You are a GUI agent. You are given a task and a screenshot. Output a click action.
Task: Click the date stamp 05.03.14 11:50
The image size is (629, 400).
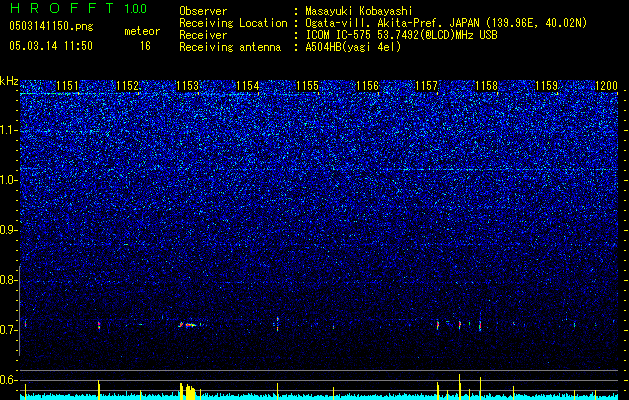(51, 46)
